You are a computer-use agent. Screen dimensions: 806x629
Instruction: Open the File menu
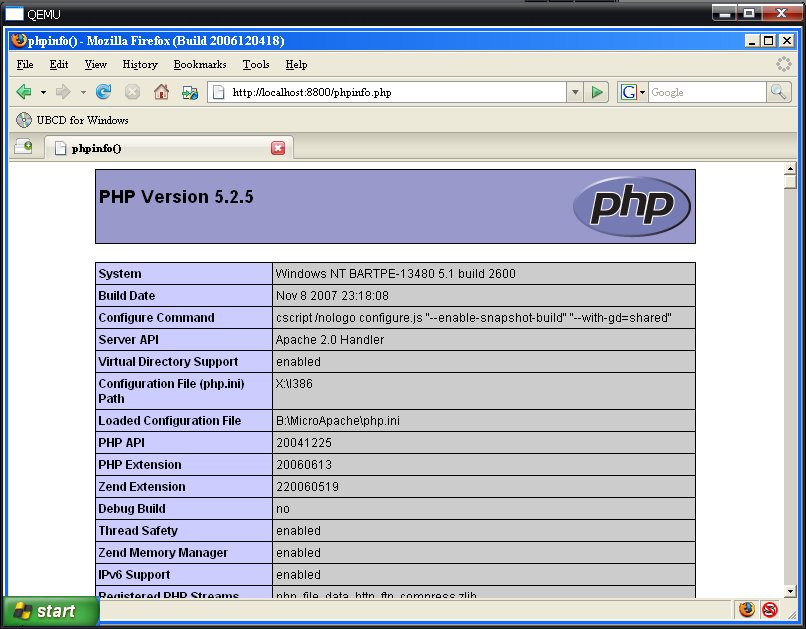click(25, 64)
